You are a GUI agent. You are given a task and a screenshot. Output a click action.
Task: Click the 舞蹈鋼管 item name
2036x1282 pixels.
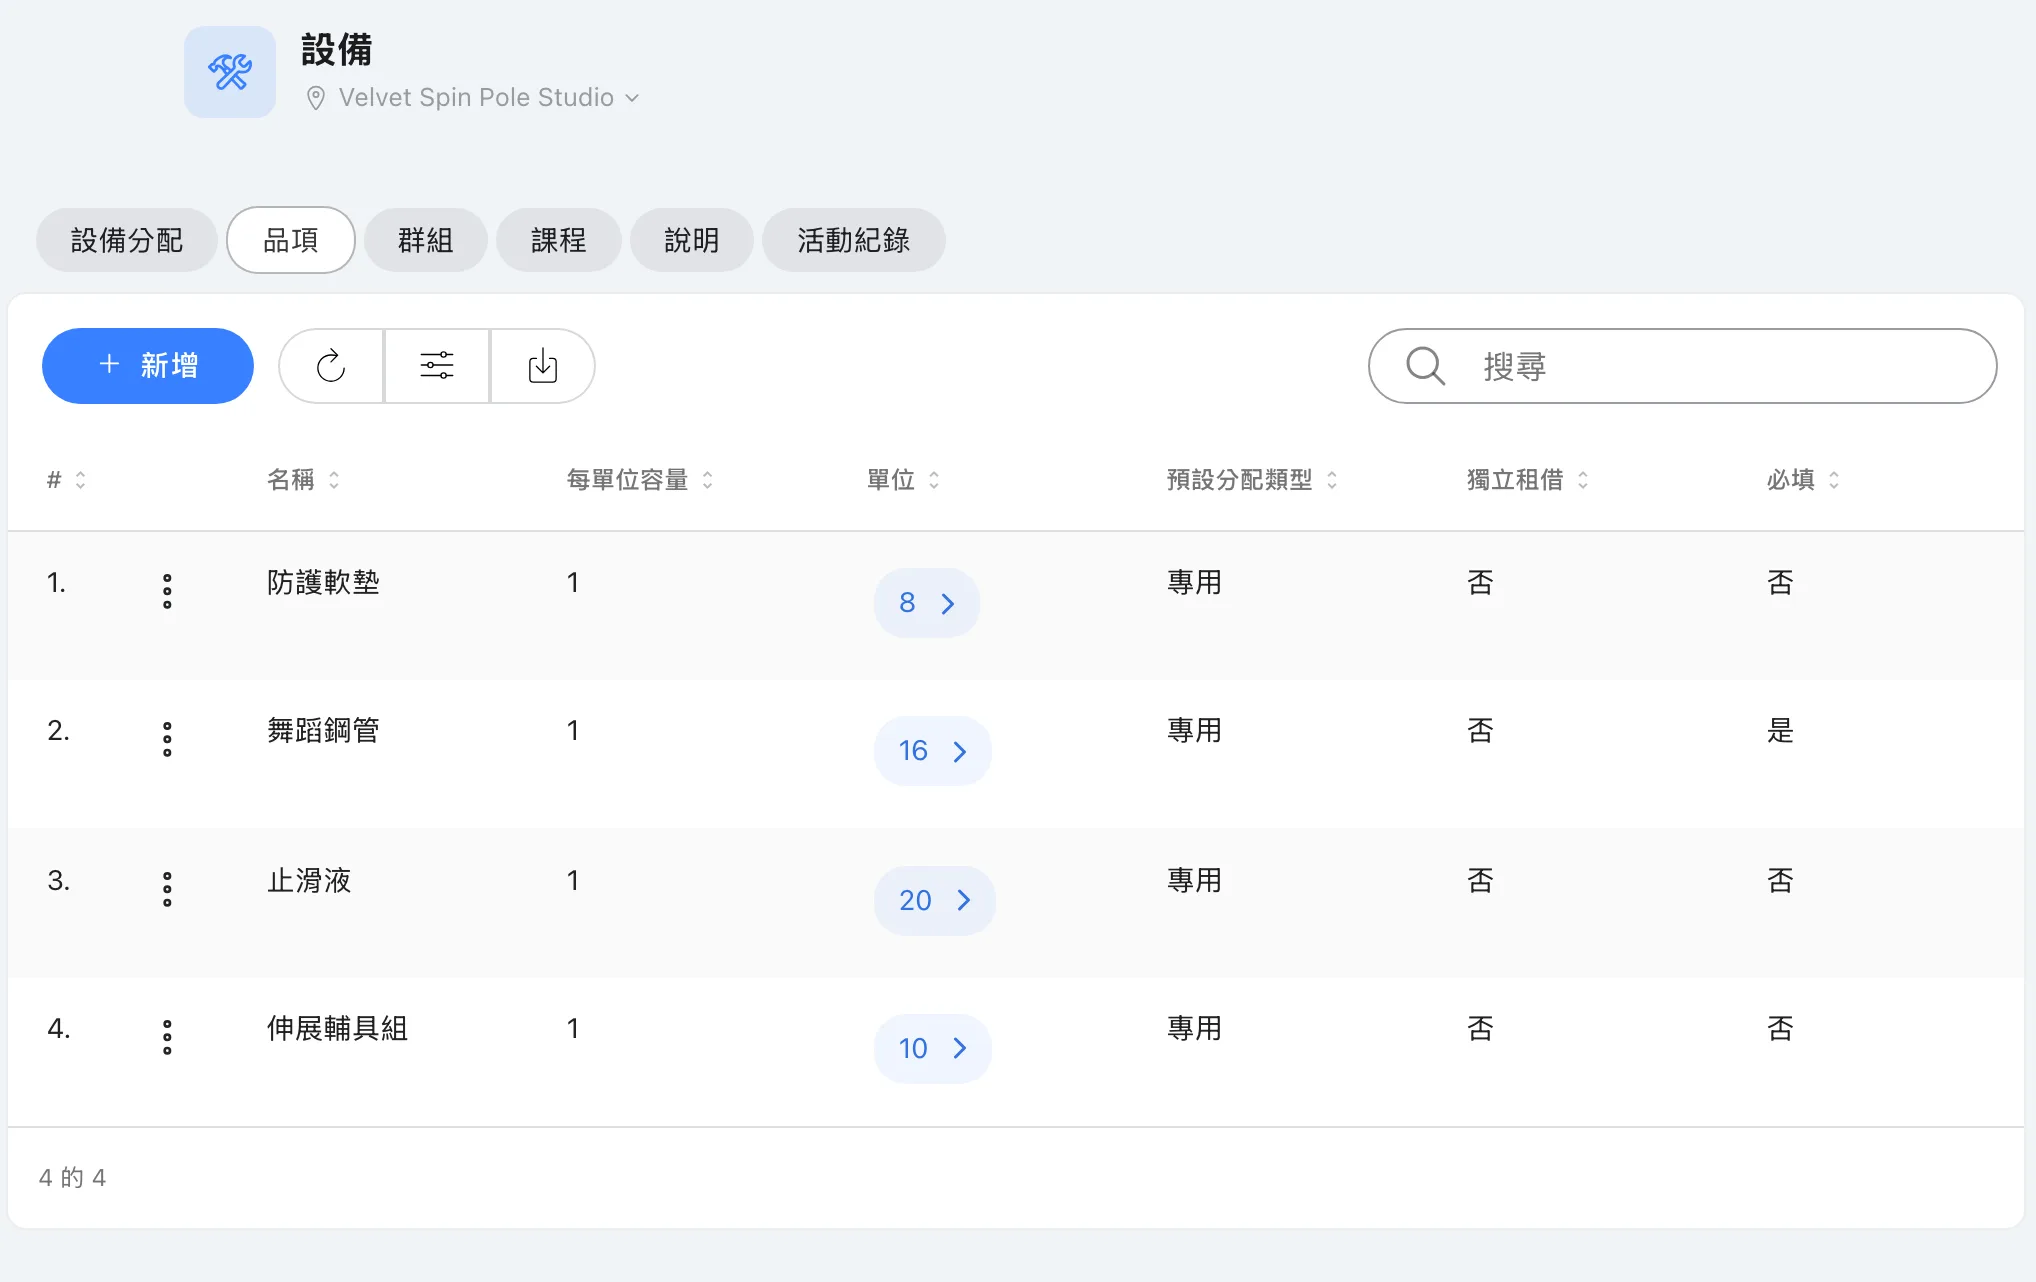pyautogui.click(x=323, y=730)
